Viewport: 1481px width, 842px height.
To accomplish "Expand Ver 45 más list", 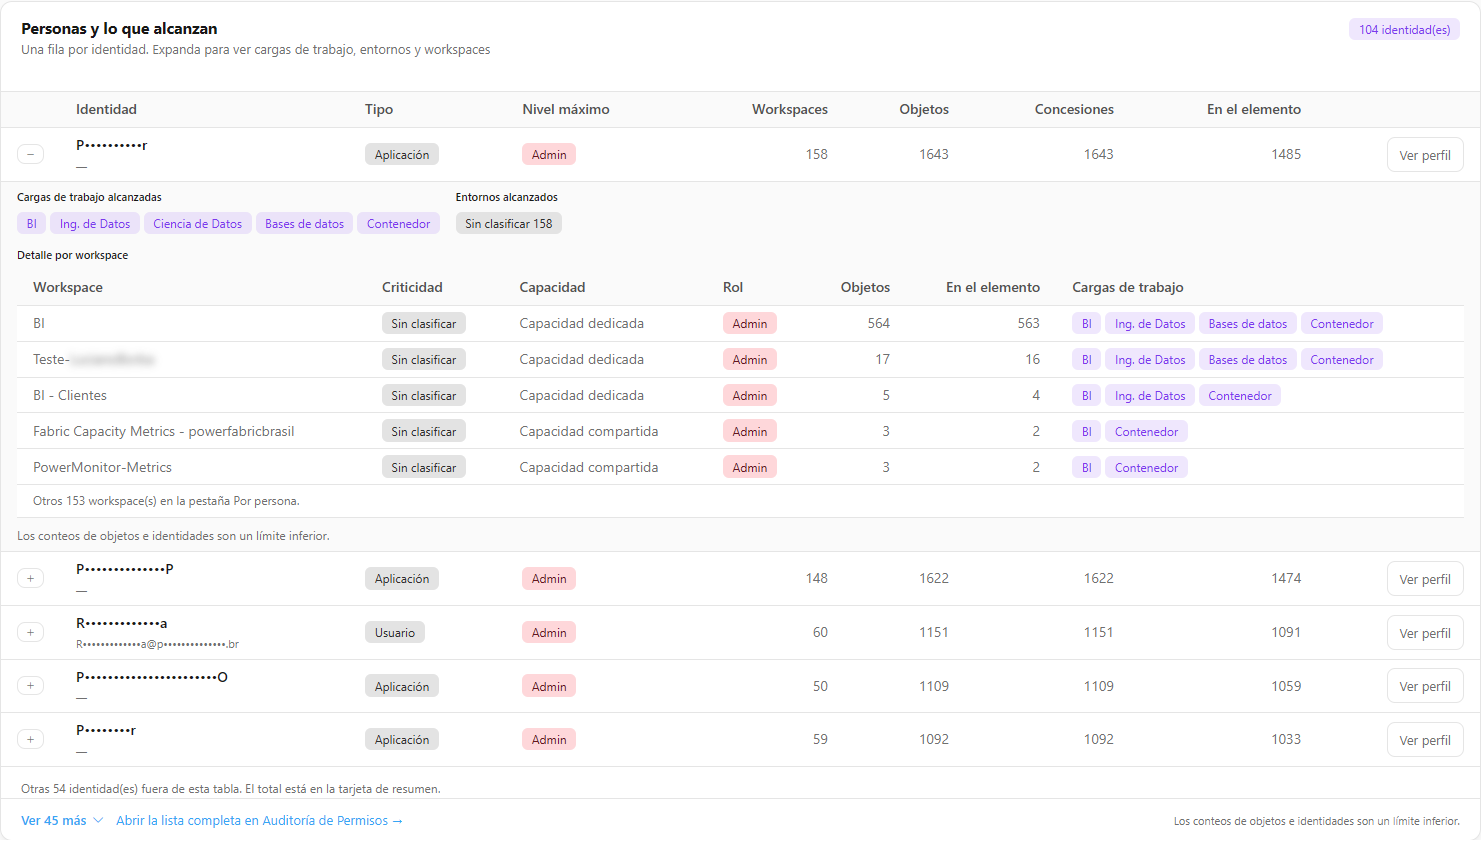I will click(62, 820).
